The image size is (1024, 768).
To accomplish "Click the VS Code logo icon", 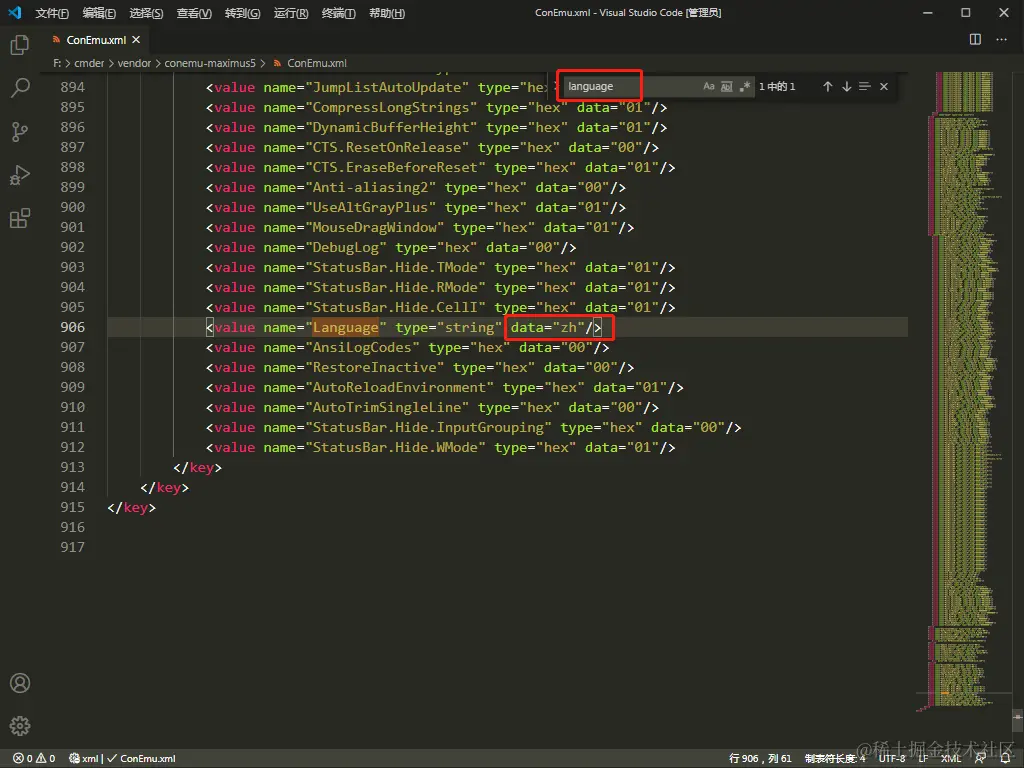I will point(14,12).
